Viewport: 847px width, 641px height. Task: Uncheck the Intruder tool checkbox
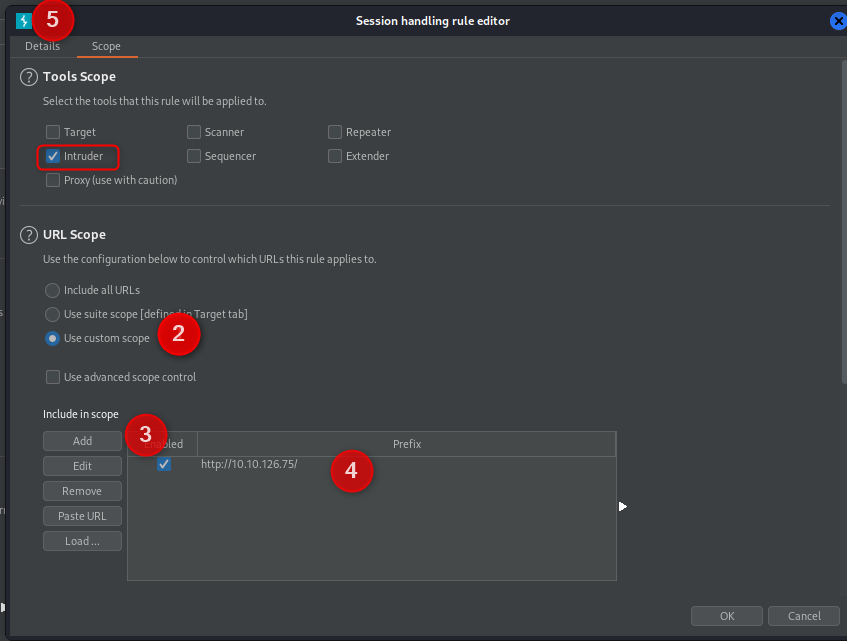53,156
